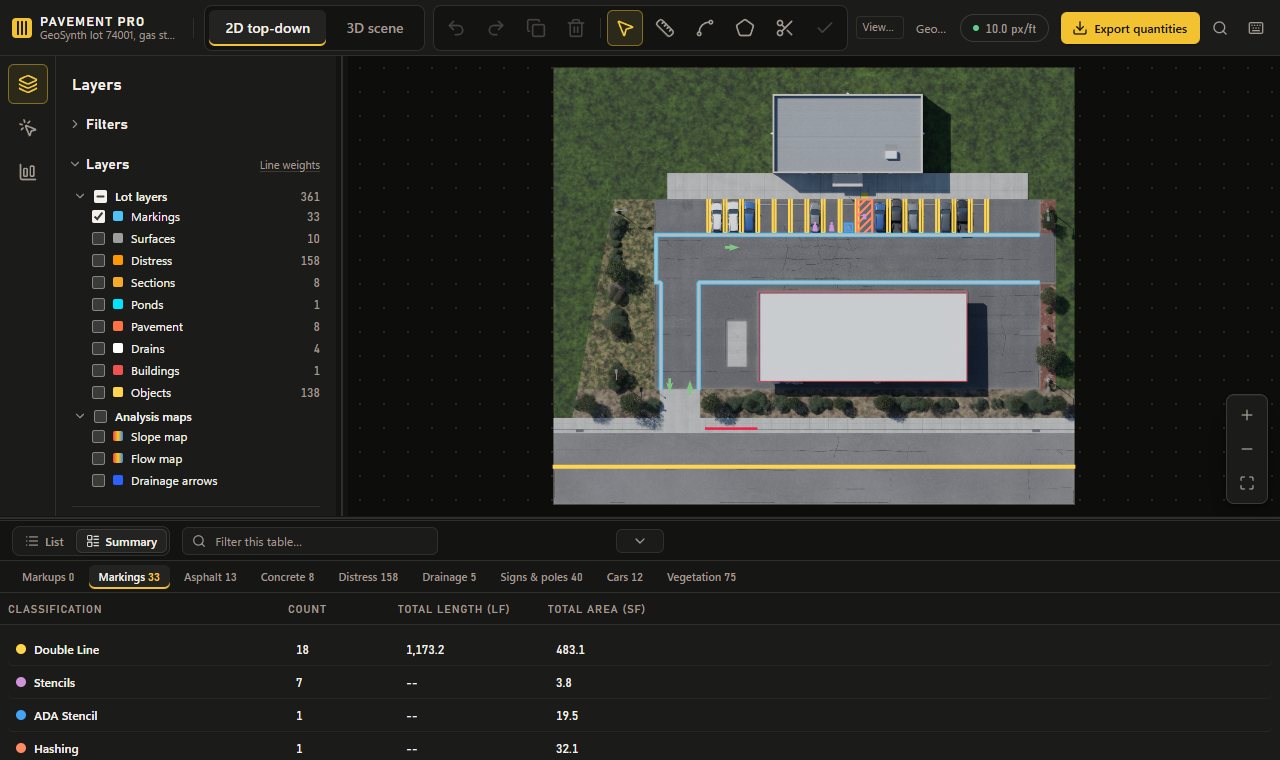1280x760 pixels.
Task: Open the cursor-click sidebar icon
Action: [x=28, y=128]
